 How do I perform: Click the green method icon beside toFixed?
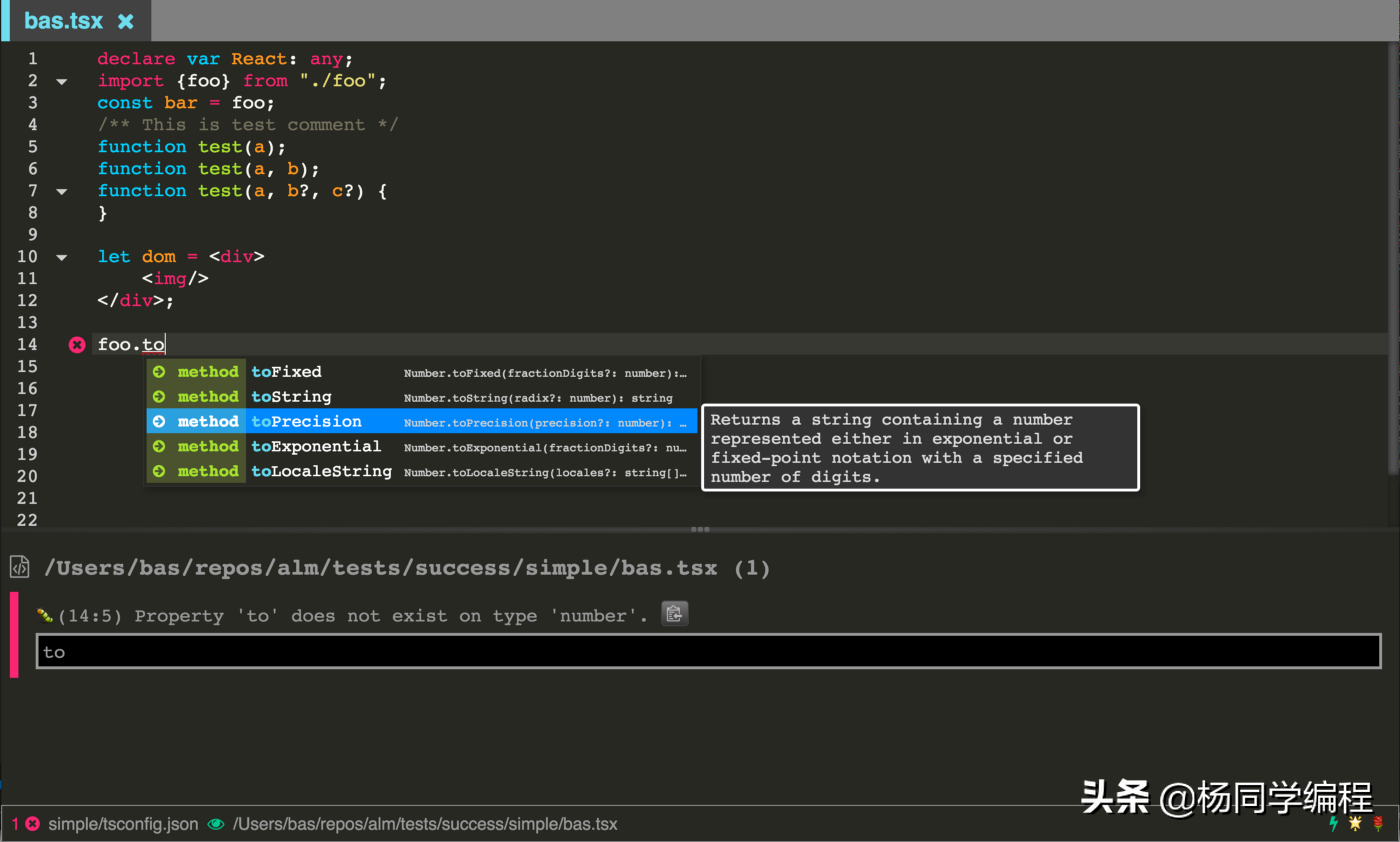[x=159, y=371]
